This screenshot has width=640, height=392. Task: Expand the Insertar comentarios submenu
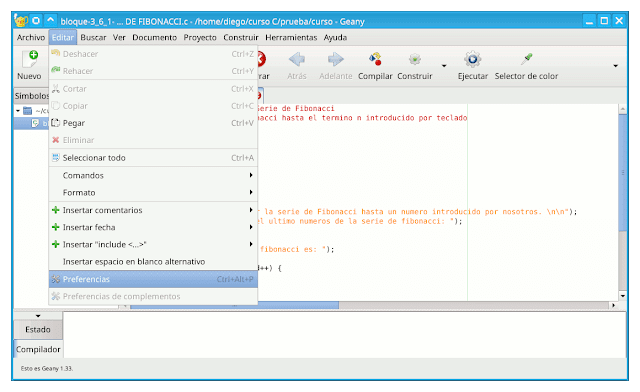(x=153, y=210)
